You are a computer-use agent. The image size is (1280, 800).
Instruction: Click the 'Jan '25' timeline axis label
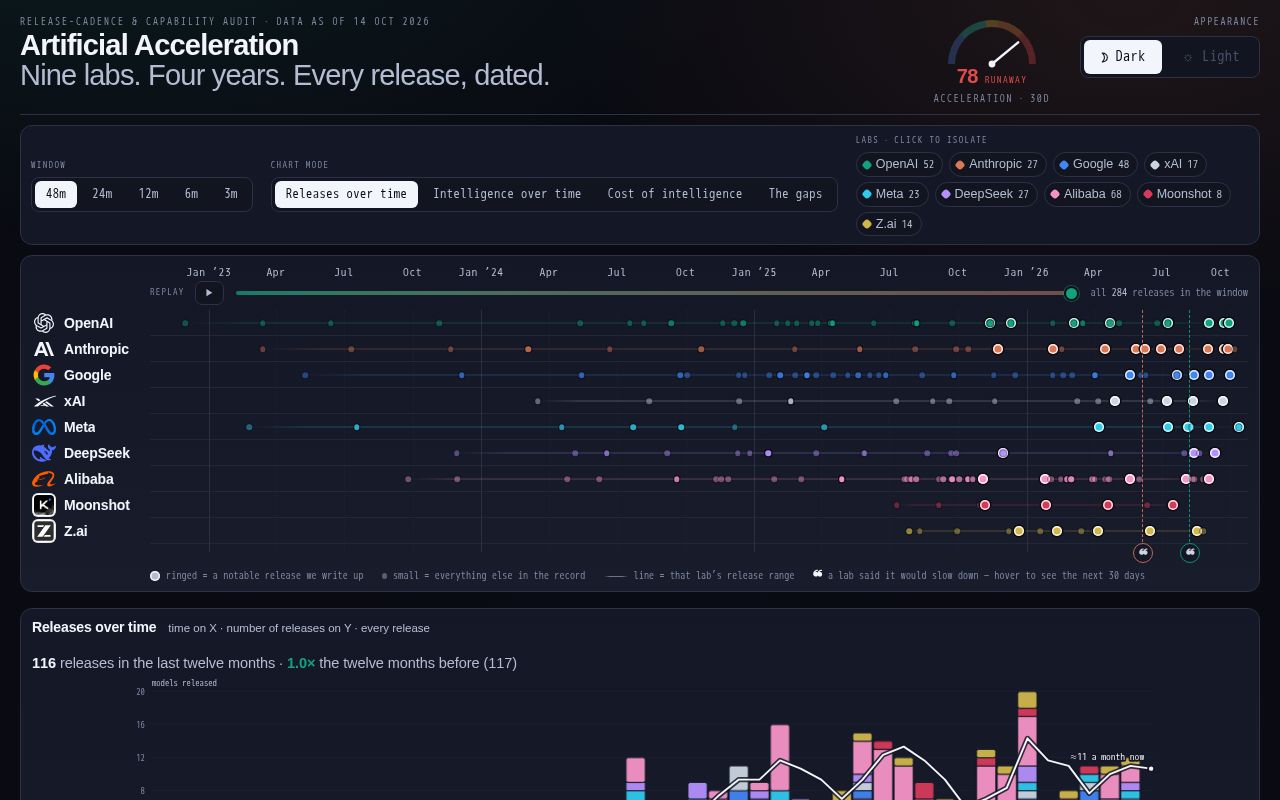coord(754,272)
